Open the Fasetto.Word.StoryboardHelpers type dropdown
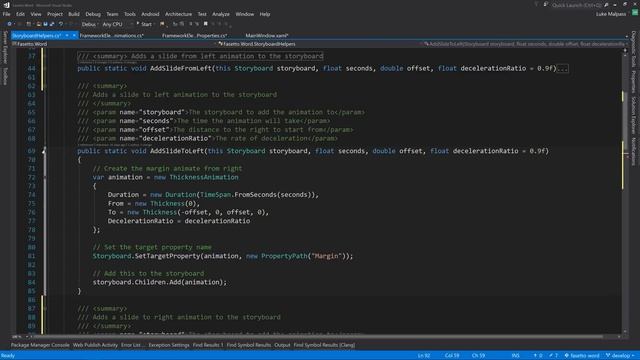The width and height of the screenshot is (640, 360). click(318, 44)
